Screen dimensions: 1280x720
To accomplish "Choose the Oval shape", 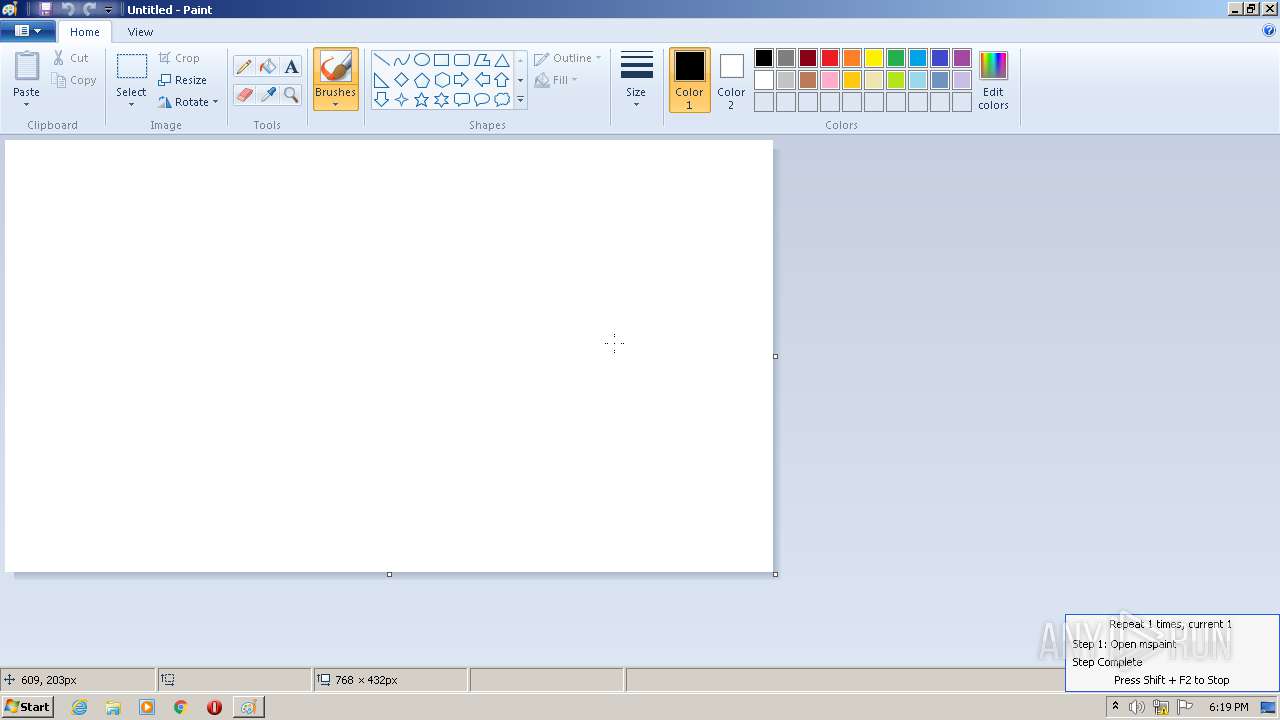I will (x=421, y=60).
